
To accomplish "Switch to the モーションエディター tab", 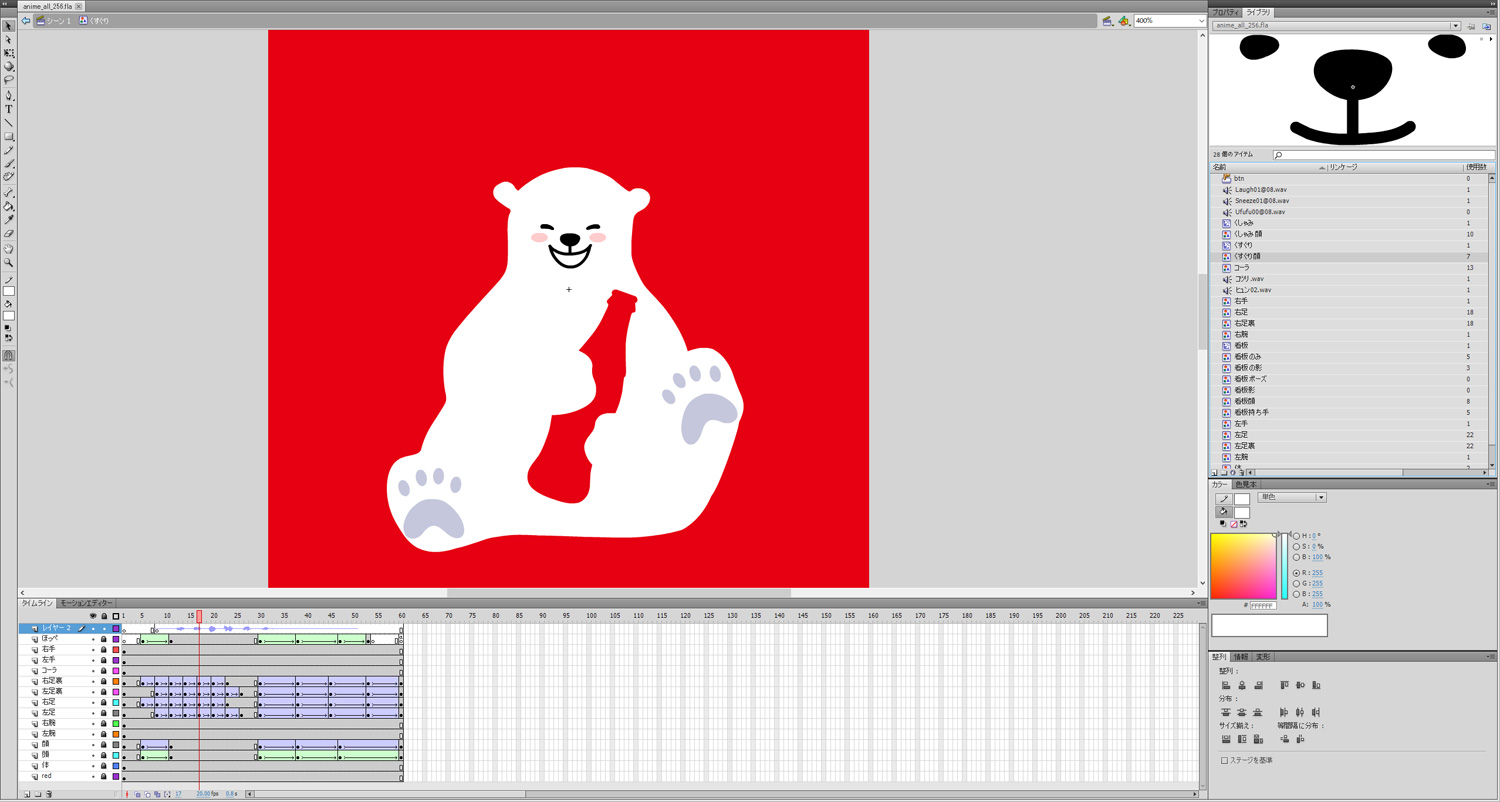I will 86,603.
